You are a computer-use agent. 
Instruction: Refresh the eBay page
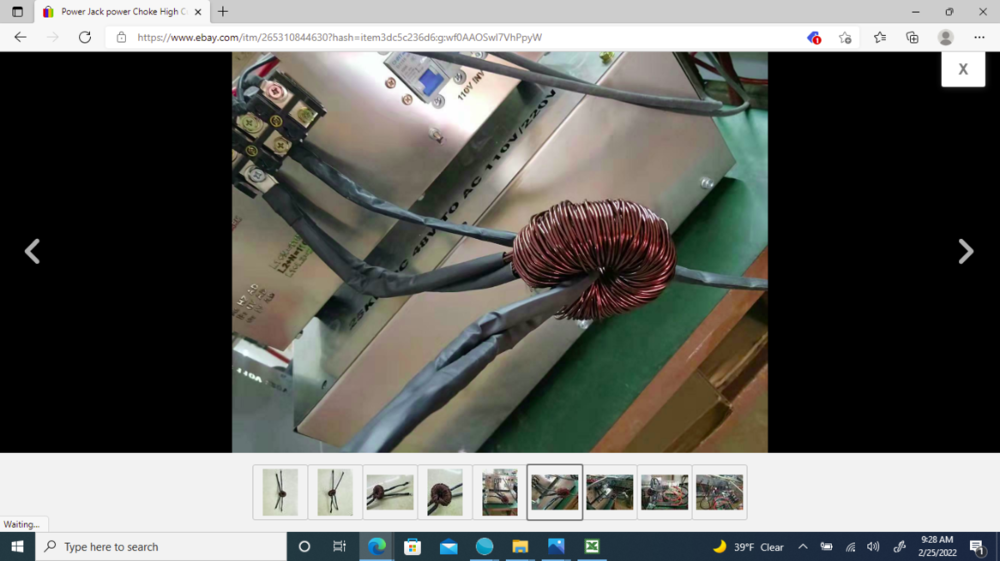[x=85, y=37]
